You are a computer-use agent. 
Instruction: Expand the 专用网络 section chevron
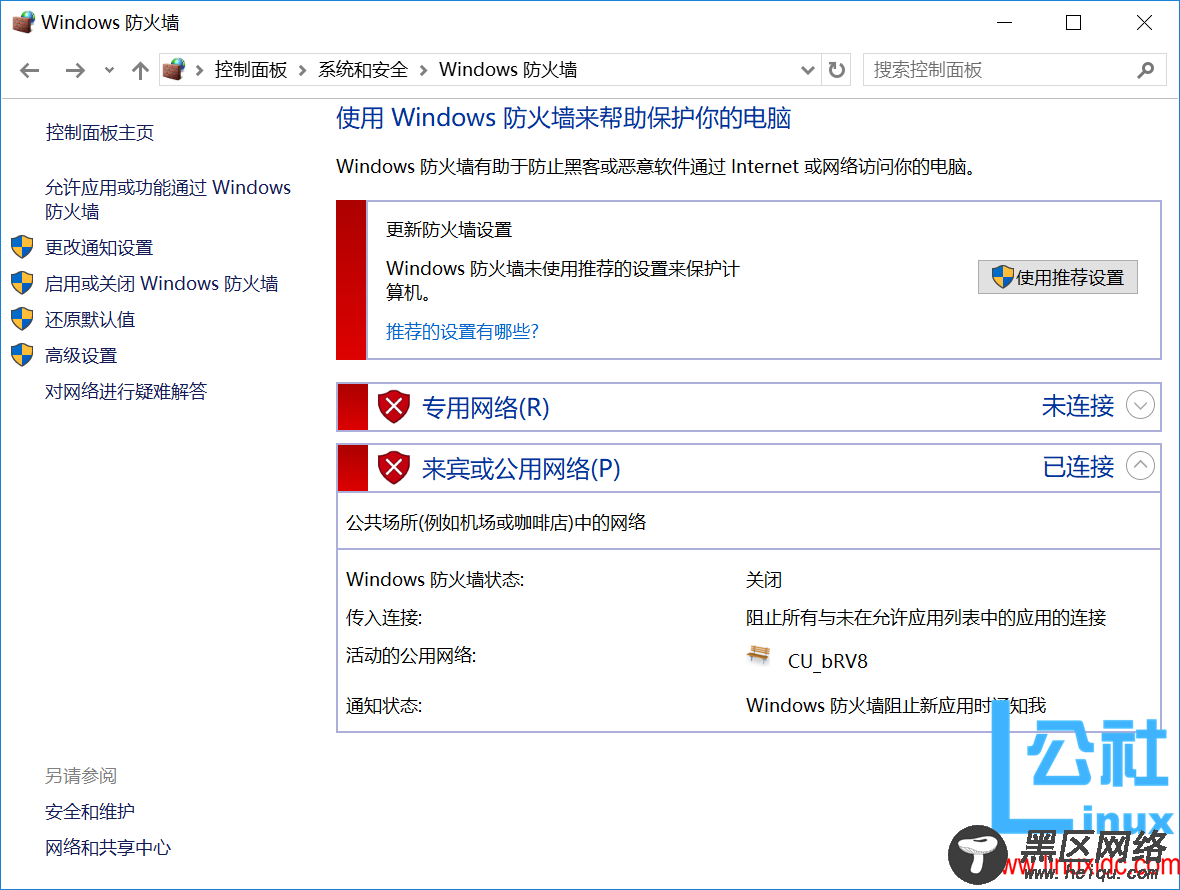pyautogui.click(x=1140, y=405)
